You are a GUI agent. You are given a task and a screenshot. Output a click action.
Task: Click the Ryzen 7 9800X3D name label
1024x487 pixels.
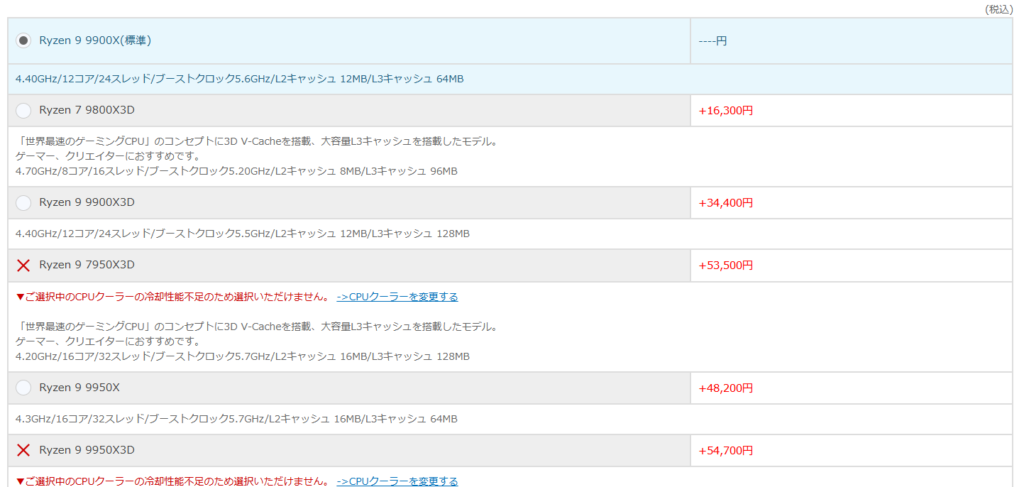click(x=86, y=110)
